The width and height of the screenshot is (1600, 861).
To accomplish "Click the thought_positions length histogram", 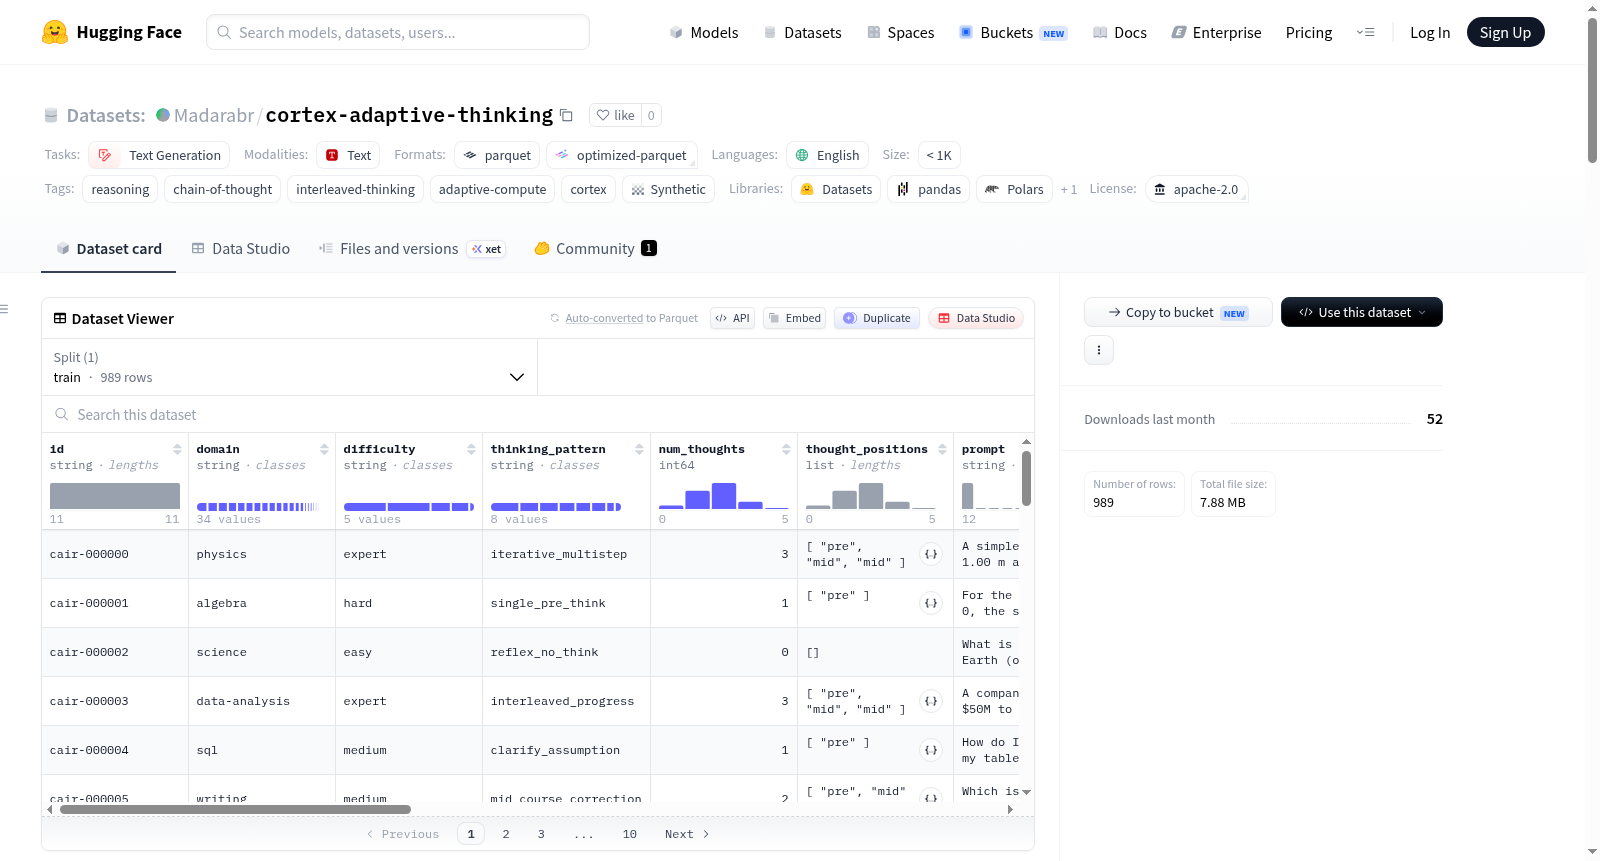I will [871, 496].
